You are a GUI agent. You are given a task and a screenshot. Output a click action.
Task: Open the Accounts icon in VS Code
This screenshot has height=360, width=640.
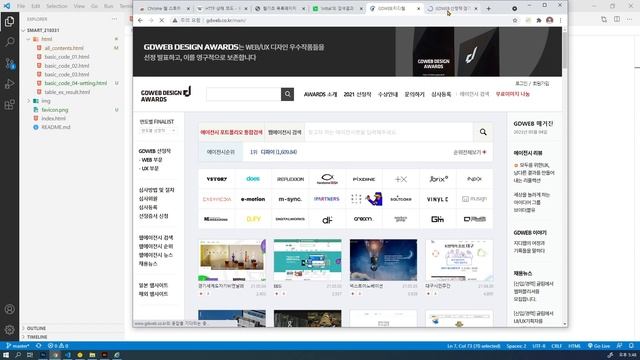coord(9,309)
